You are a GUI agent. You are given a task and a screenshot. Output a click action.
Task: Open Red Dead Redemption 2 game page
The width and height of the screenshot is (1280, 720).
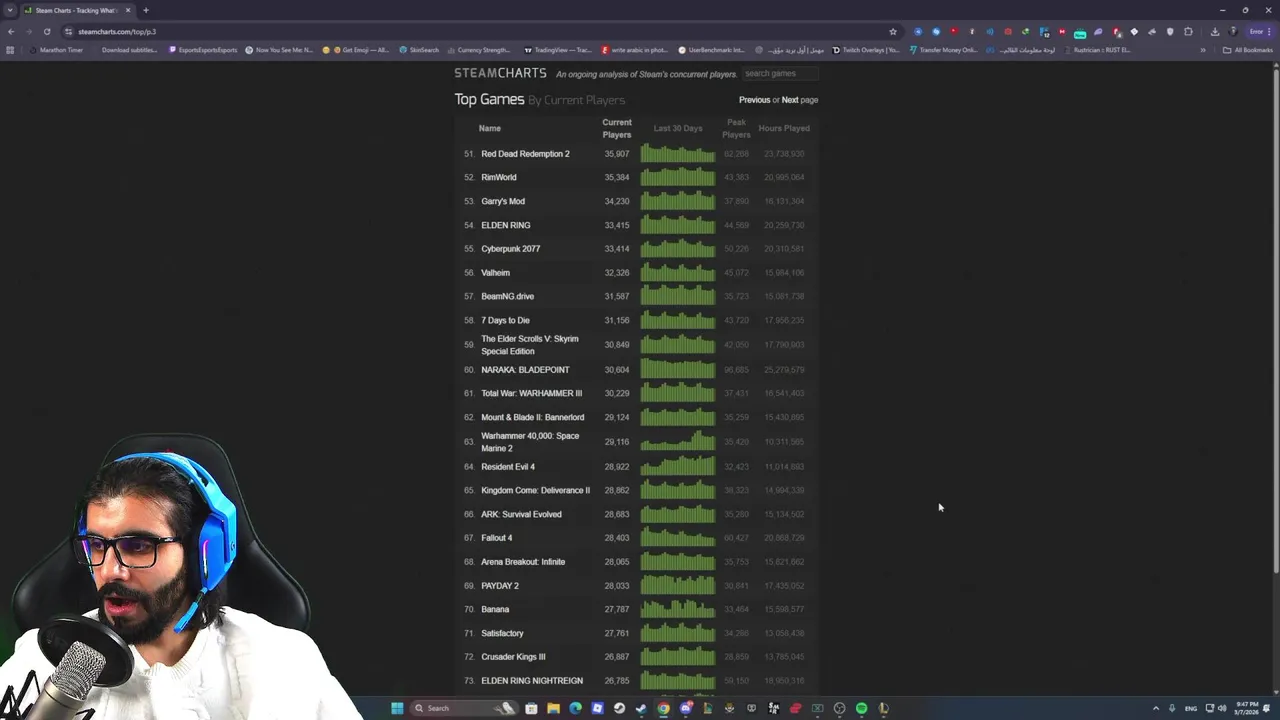(525, 154)
